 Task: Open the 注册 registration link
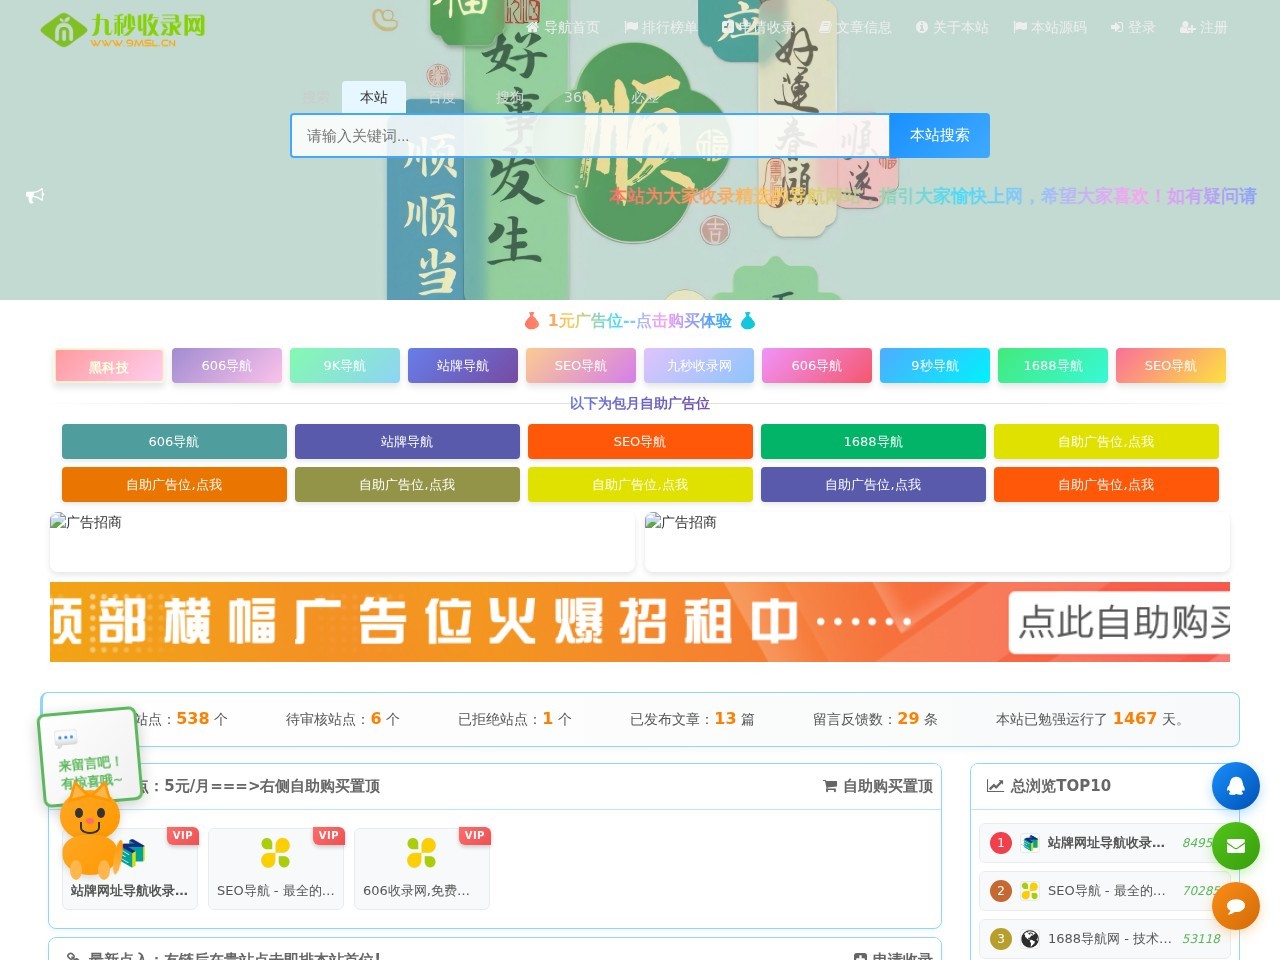(1203, 27)
